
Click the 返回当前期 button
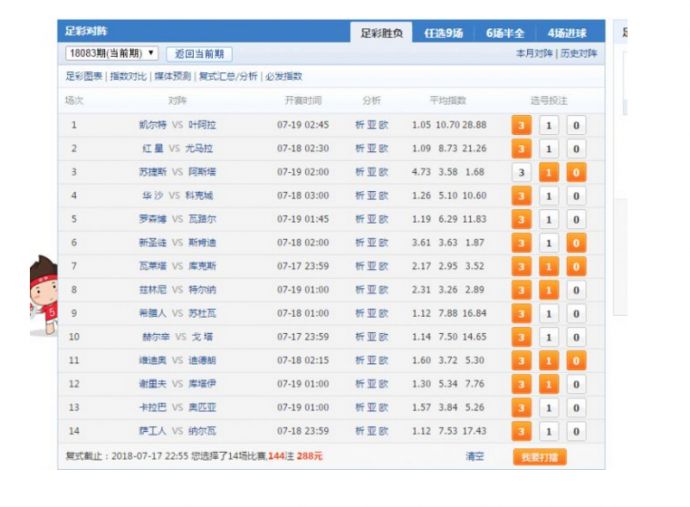pyautogui.click(x=199, y=53)
